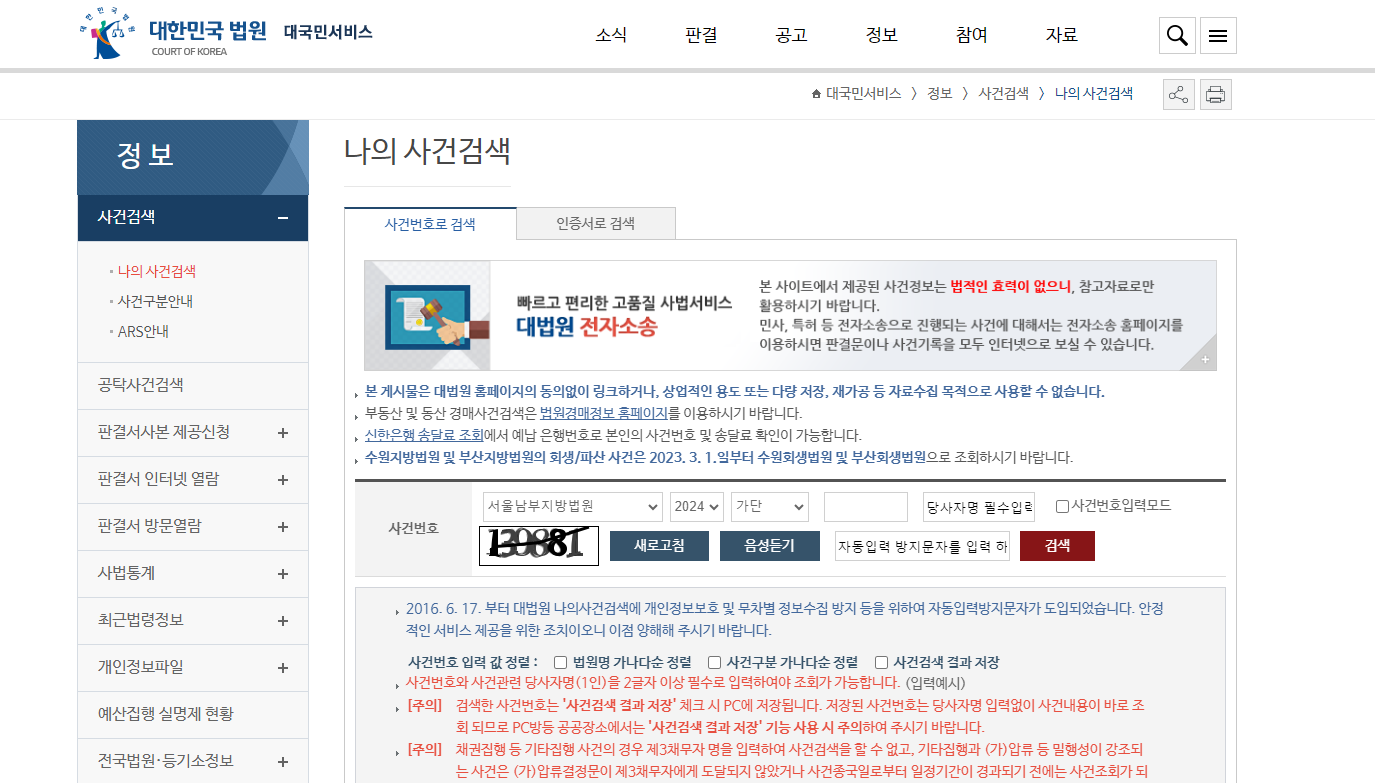Open the search magnifier icon in header

(1177, 36)
